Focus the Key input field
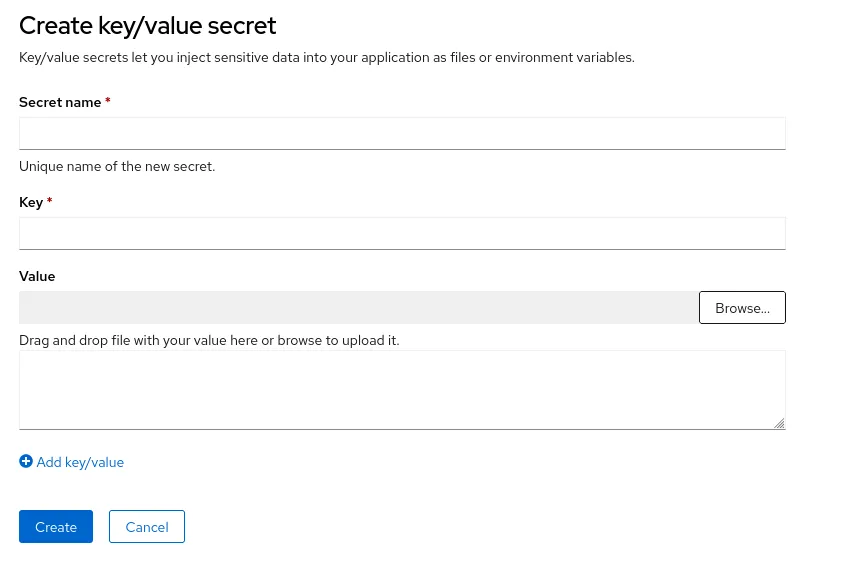The image size is (844, 574). pyautogui.click(x=402, y=234)
